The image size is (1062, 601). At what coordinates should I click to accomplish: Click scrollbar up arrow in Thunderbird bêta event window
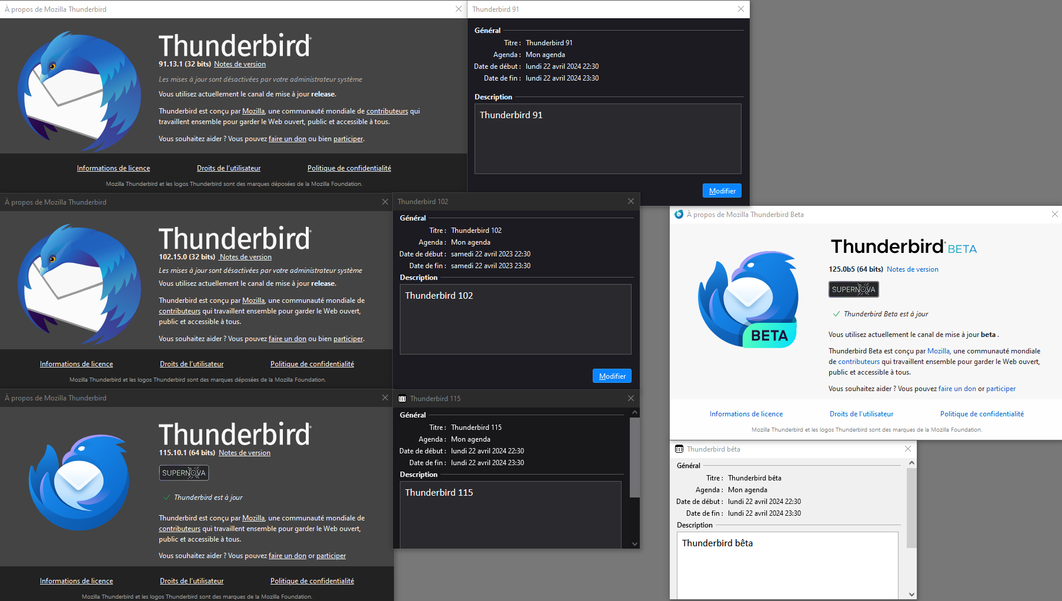(x=909, y=464)
